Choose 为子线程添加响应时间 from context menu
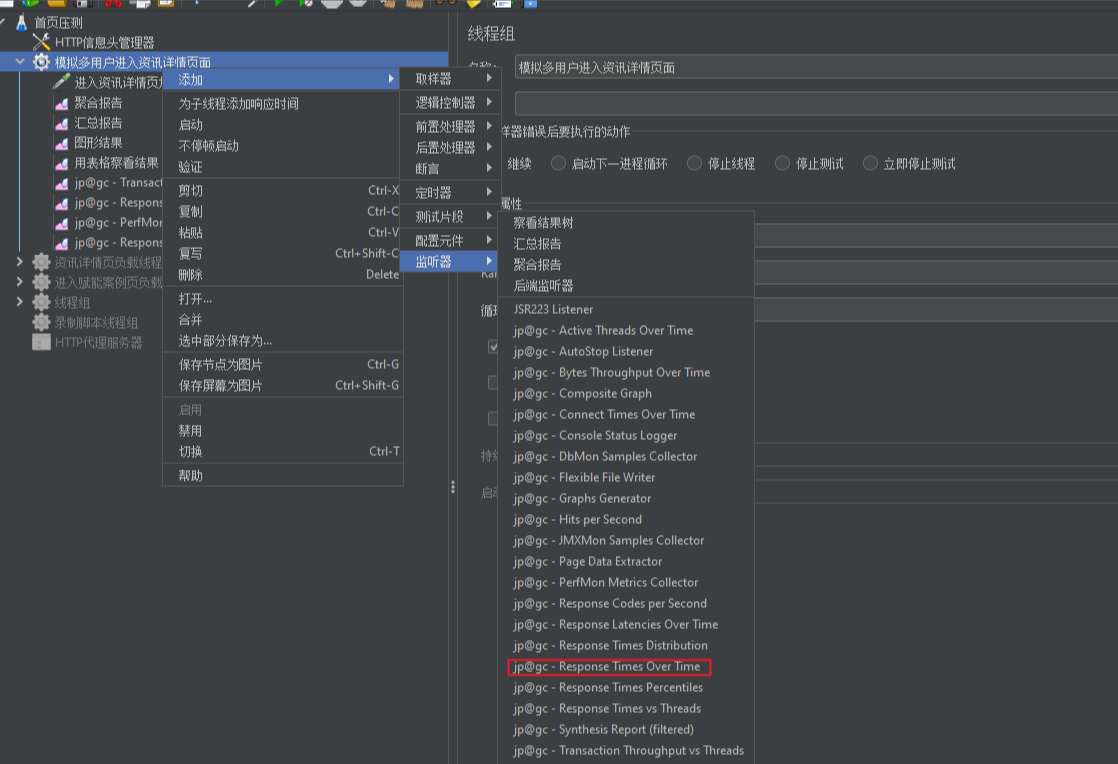The width and height of the screenshot is (1118, 764). [x=283, y=104]
